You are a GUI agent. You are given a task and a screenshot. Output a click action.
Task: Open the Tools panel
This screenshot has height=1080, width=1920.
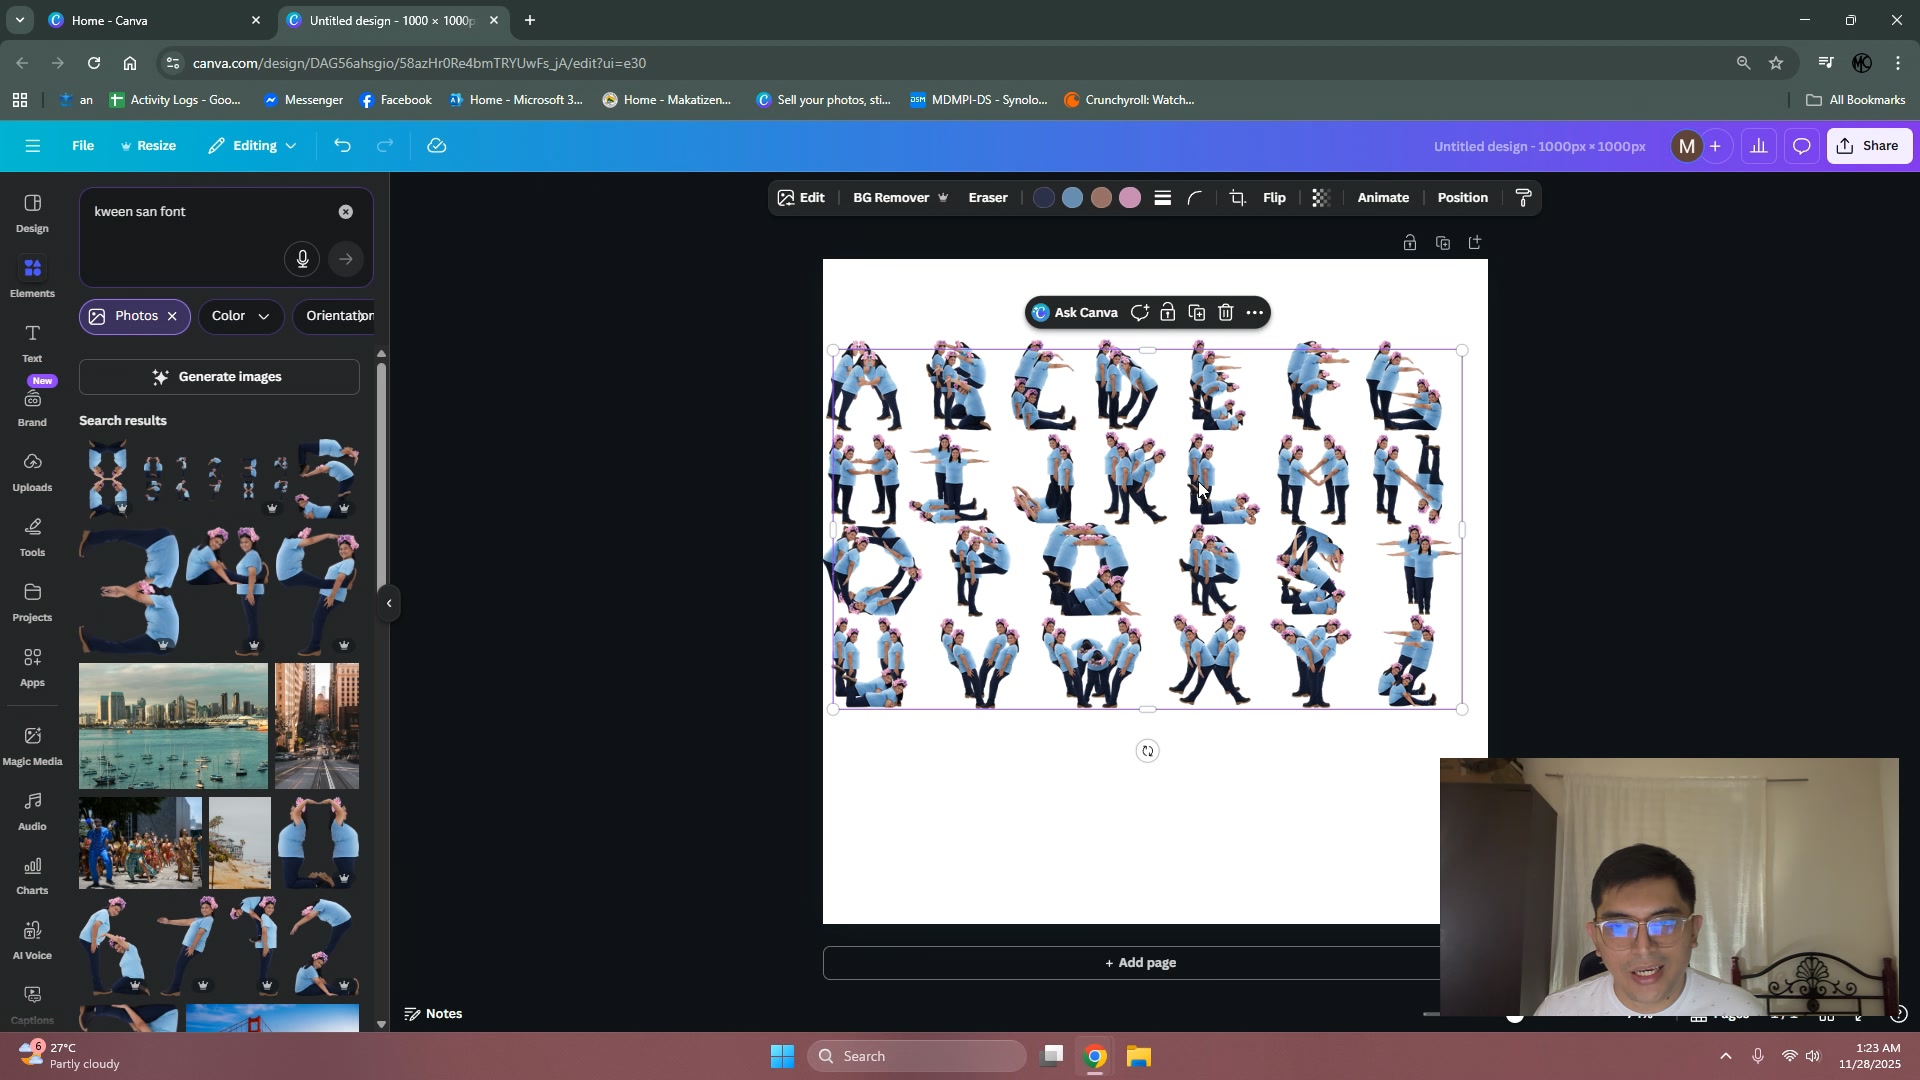click(x=32, y=537)
